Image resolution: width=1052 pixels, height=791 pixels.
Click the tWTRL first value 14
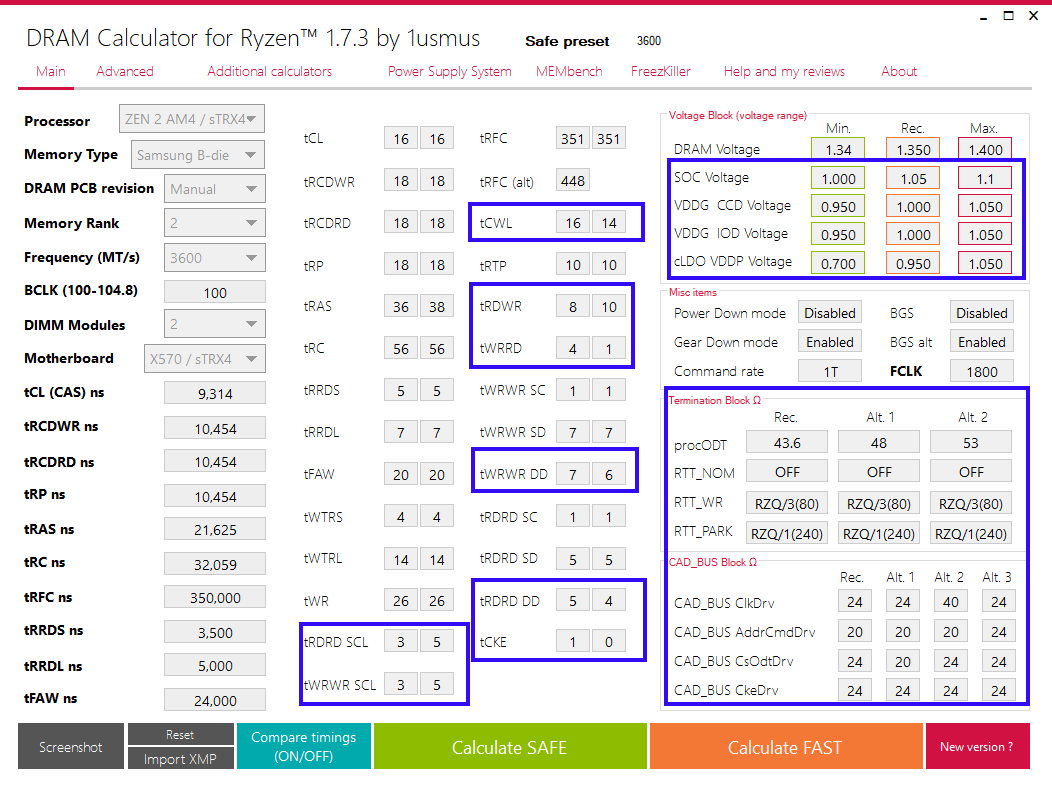click(x=401, y=559)
